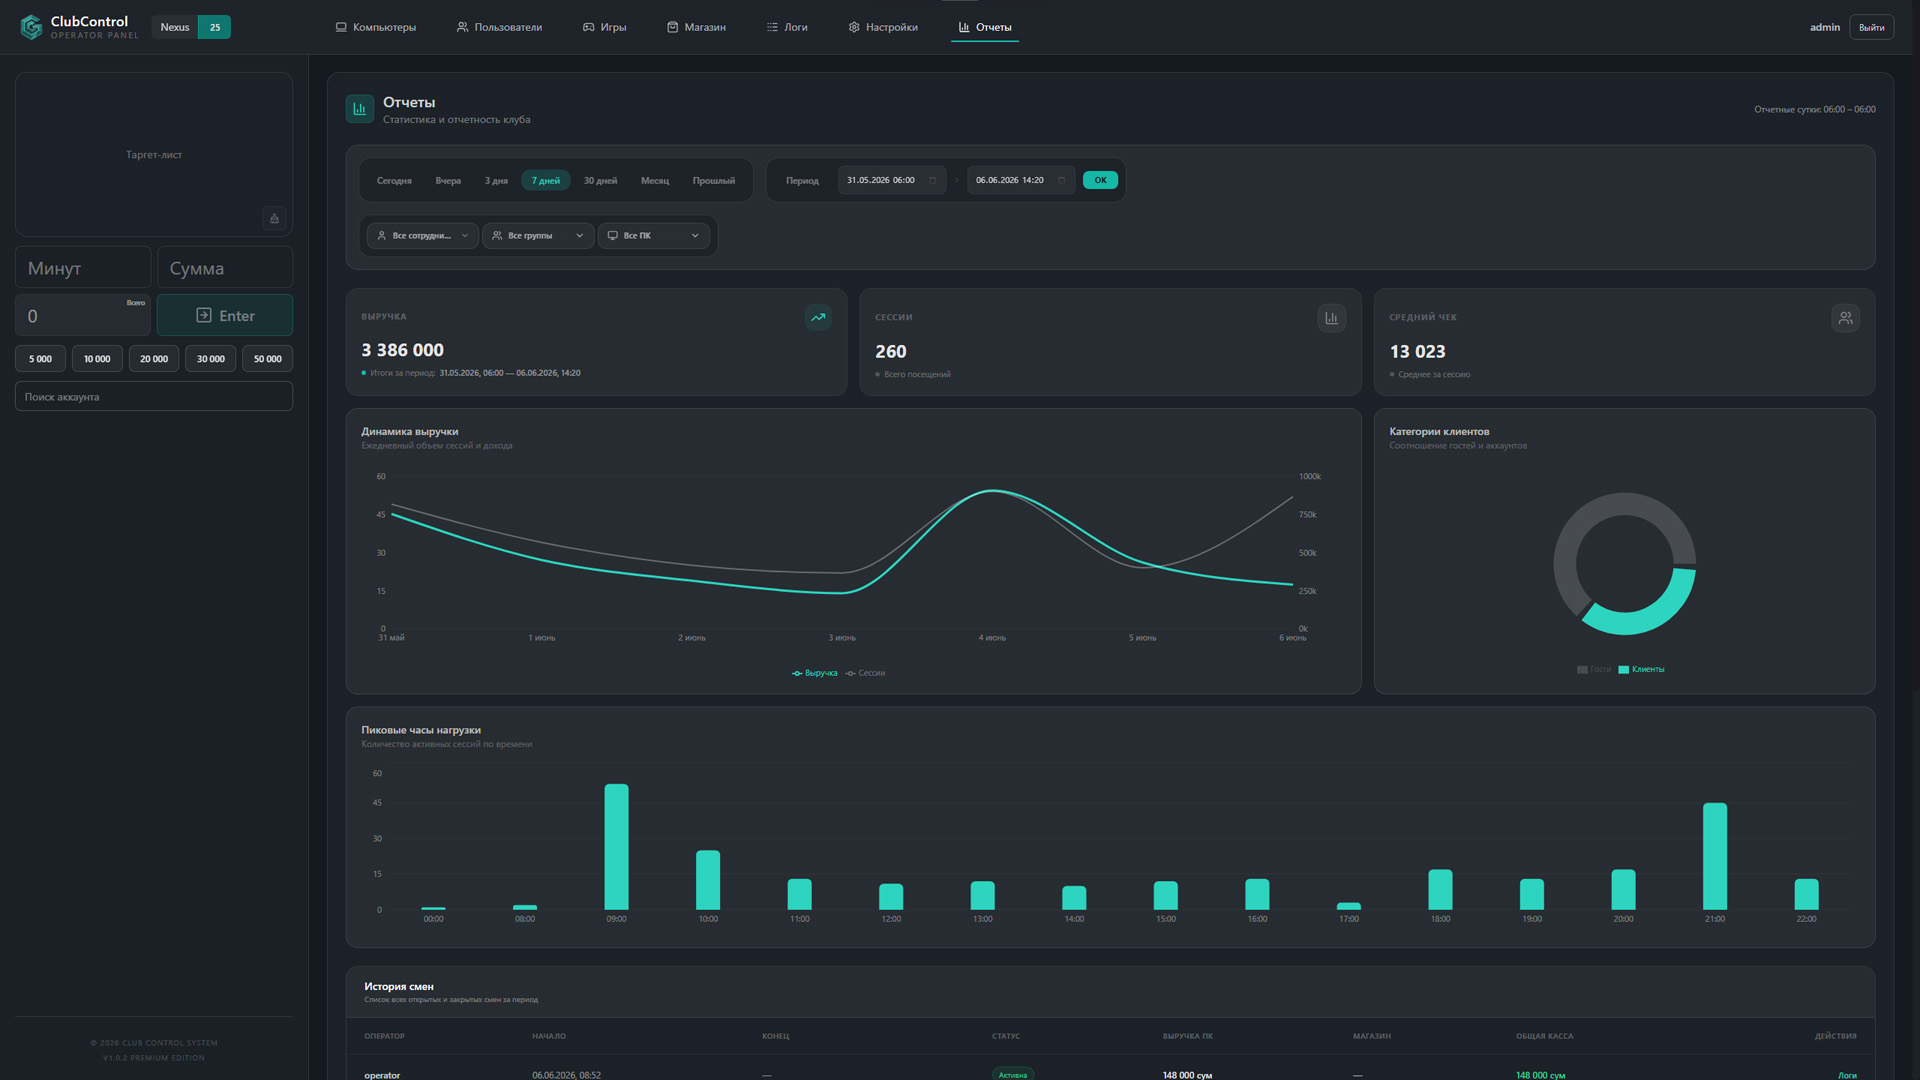
Task: Expand the Все группы dropdown
Action: coord(538,236)
